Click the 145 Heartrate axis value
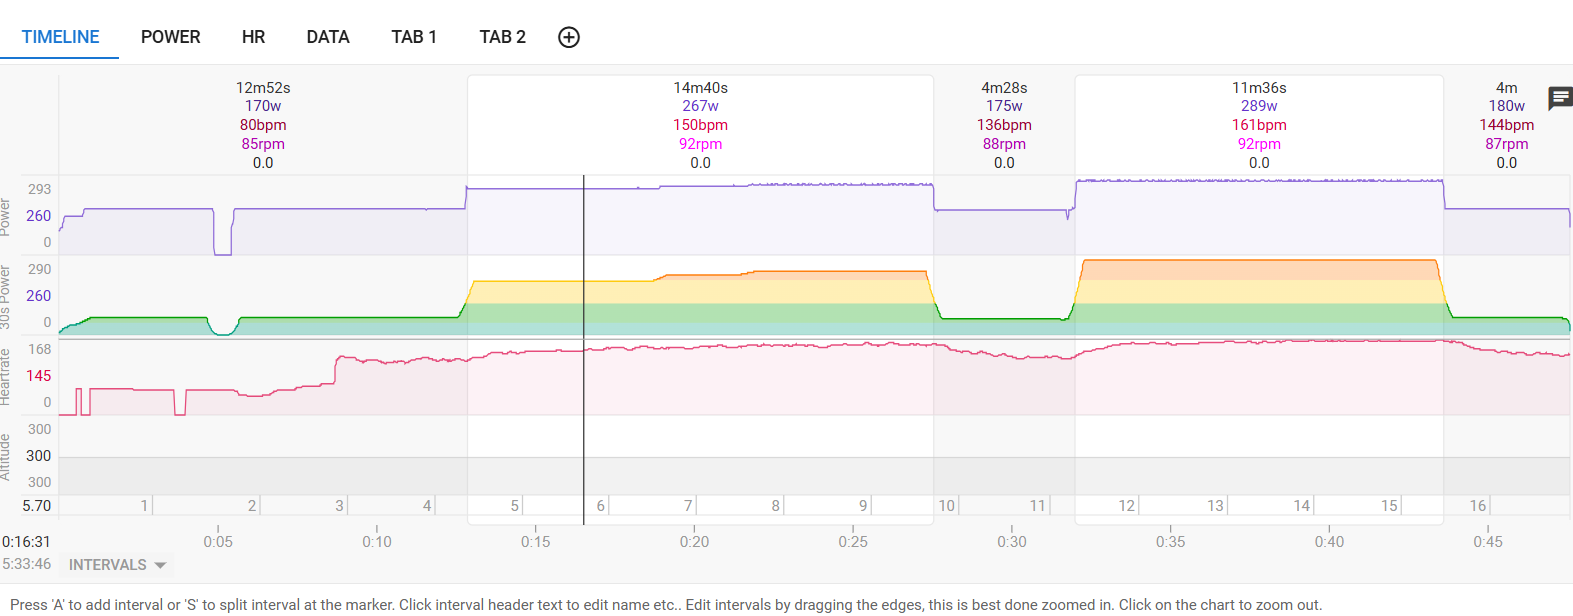The height and width of the screenshot is (616, 1573). click(x=39, y=376)
